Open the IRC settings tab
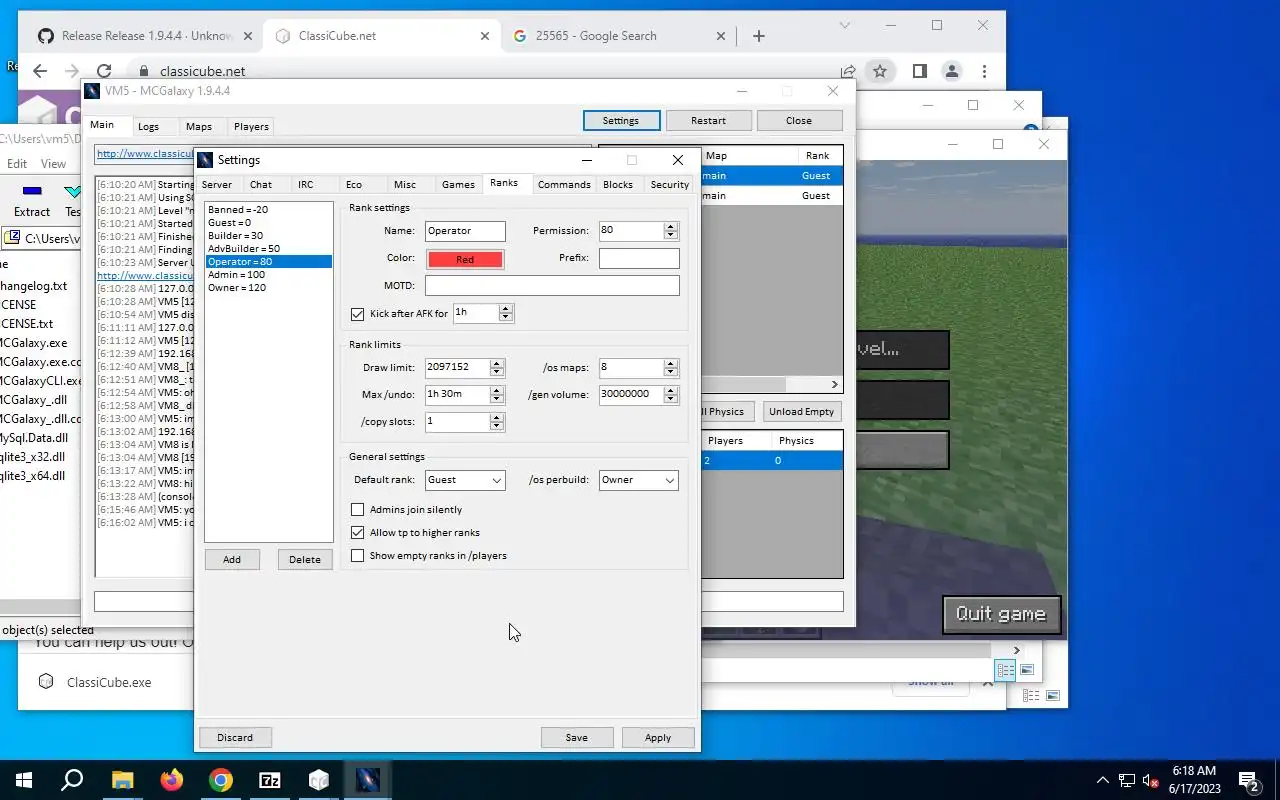This screenshot has width=1280, height=800. click(305, 185)
